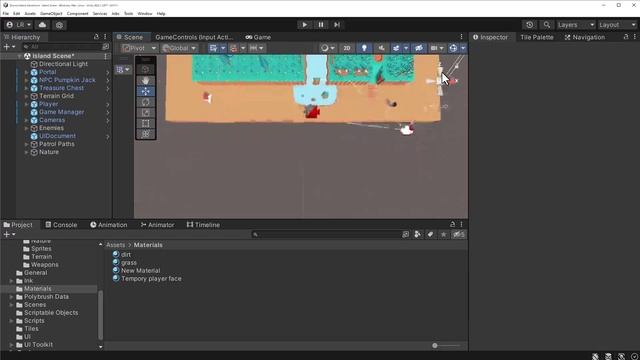Adjust the Project icon size slider

point(446,346)
